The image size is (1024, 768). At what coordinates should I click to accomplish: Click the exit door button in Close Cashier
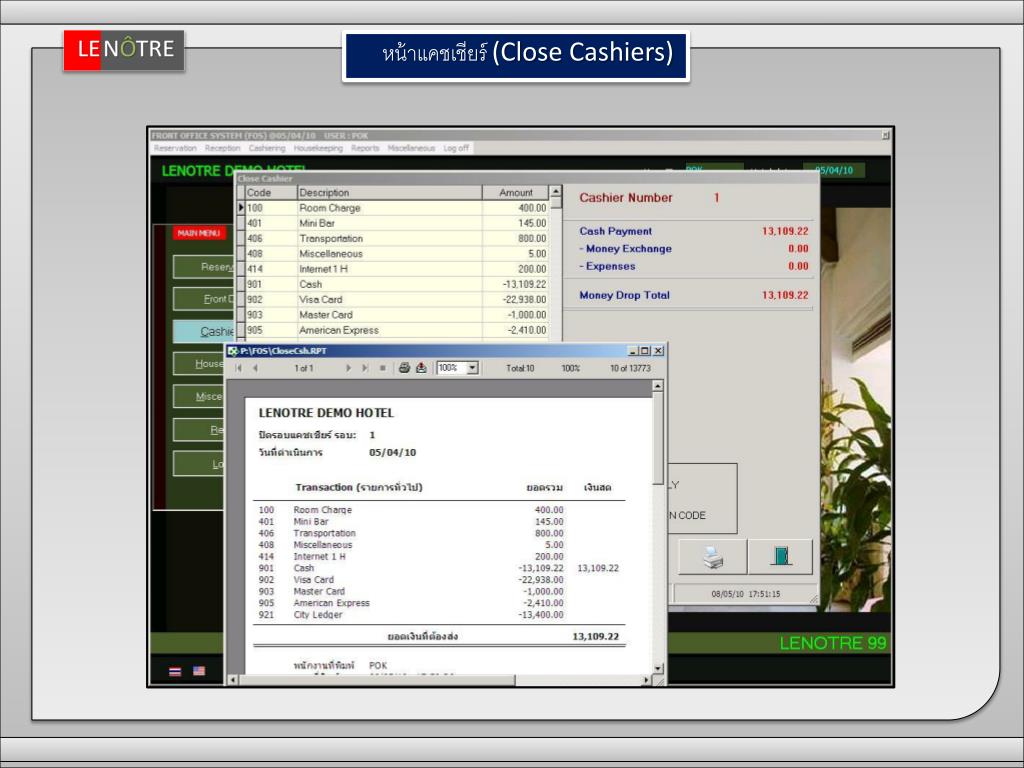tap(780, 556)
